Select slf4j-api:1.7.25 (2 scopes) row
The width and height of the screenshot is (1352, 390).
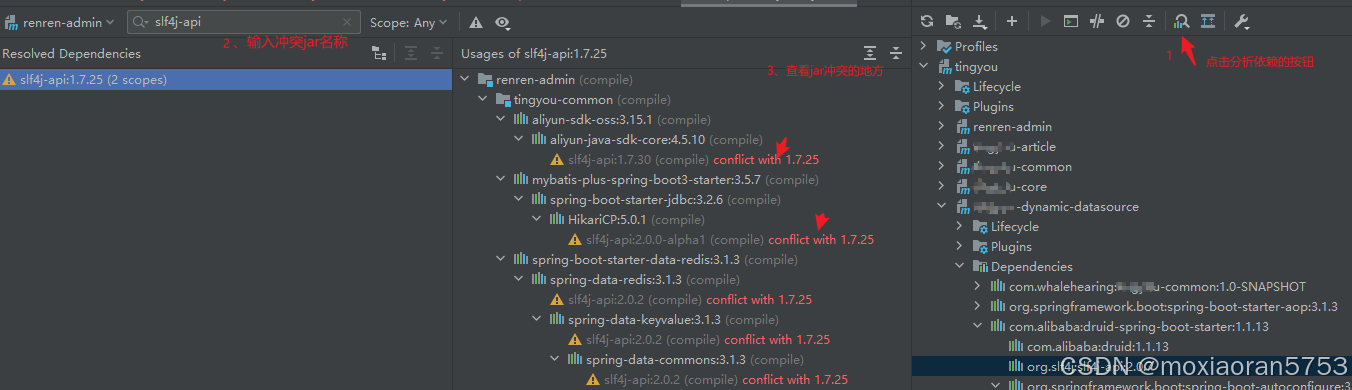(x=226, y=80)
